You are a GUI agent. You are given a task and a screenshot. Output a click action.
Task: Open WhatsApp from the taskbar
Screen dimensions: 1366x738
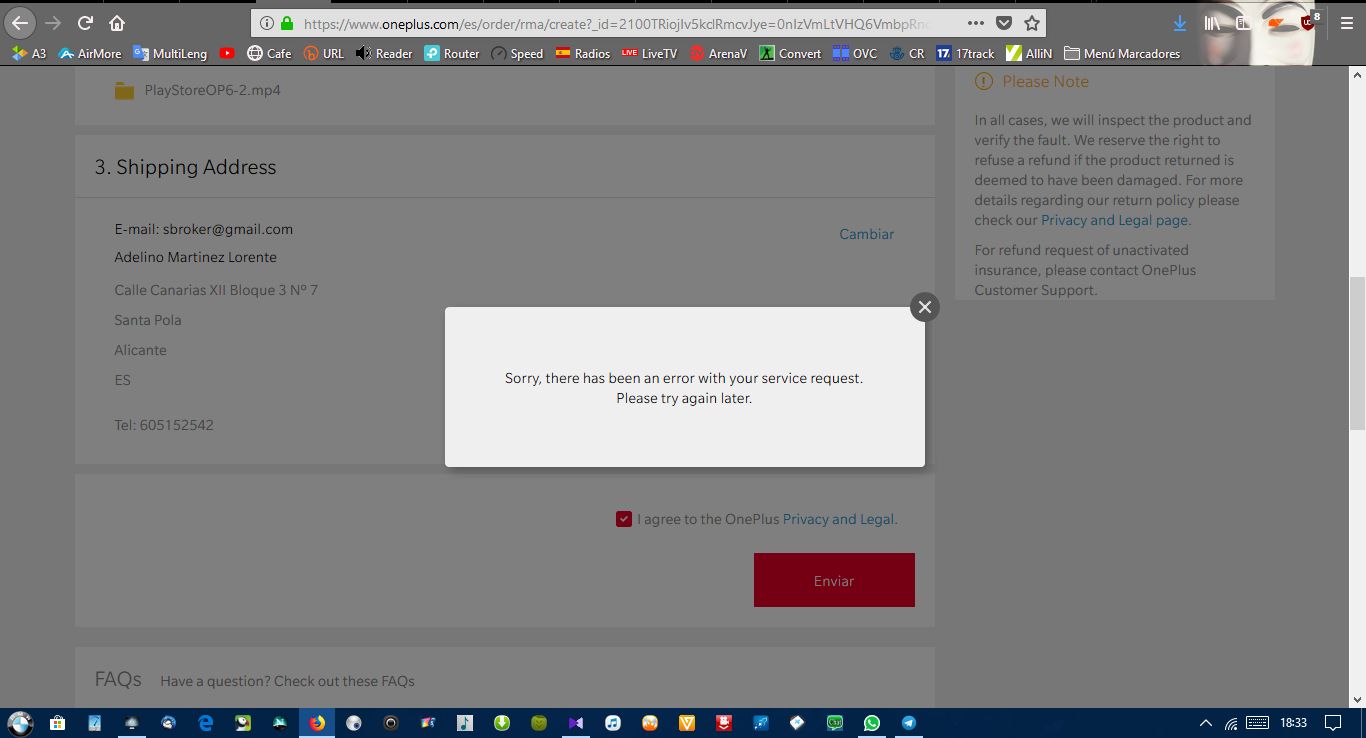click(872, 722)
